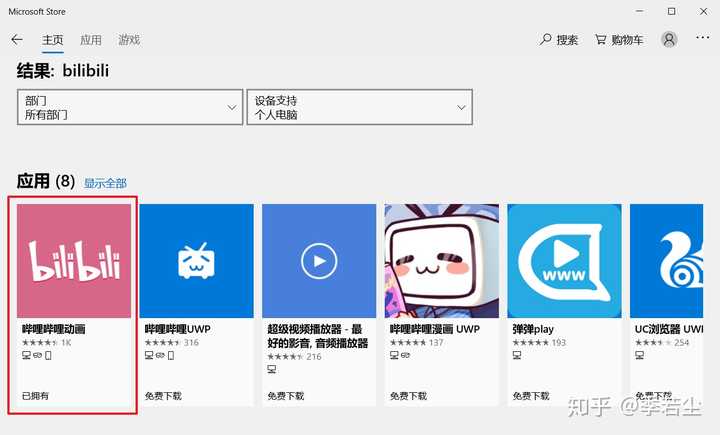720x435 pixels.
Task: Click the 216 rating of 超级视频播放器
Action: (x=294, y=356)
